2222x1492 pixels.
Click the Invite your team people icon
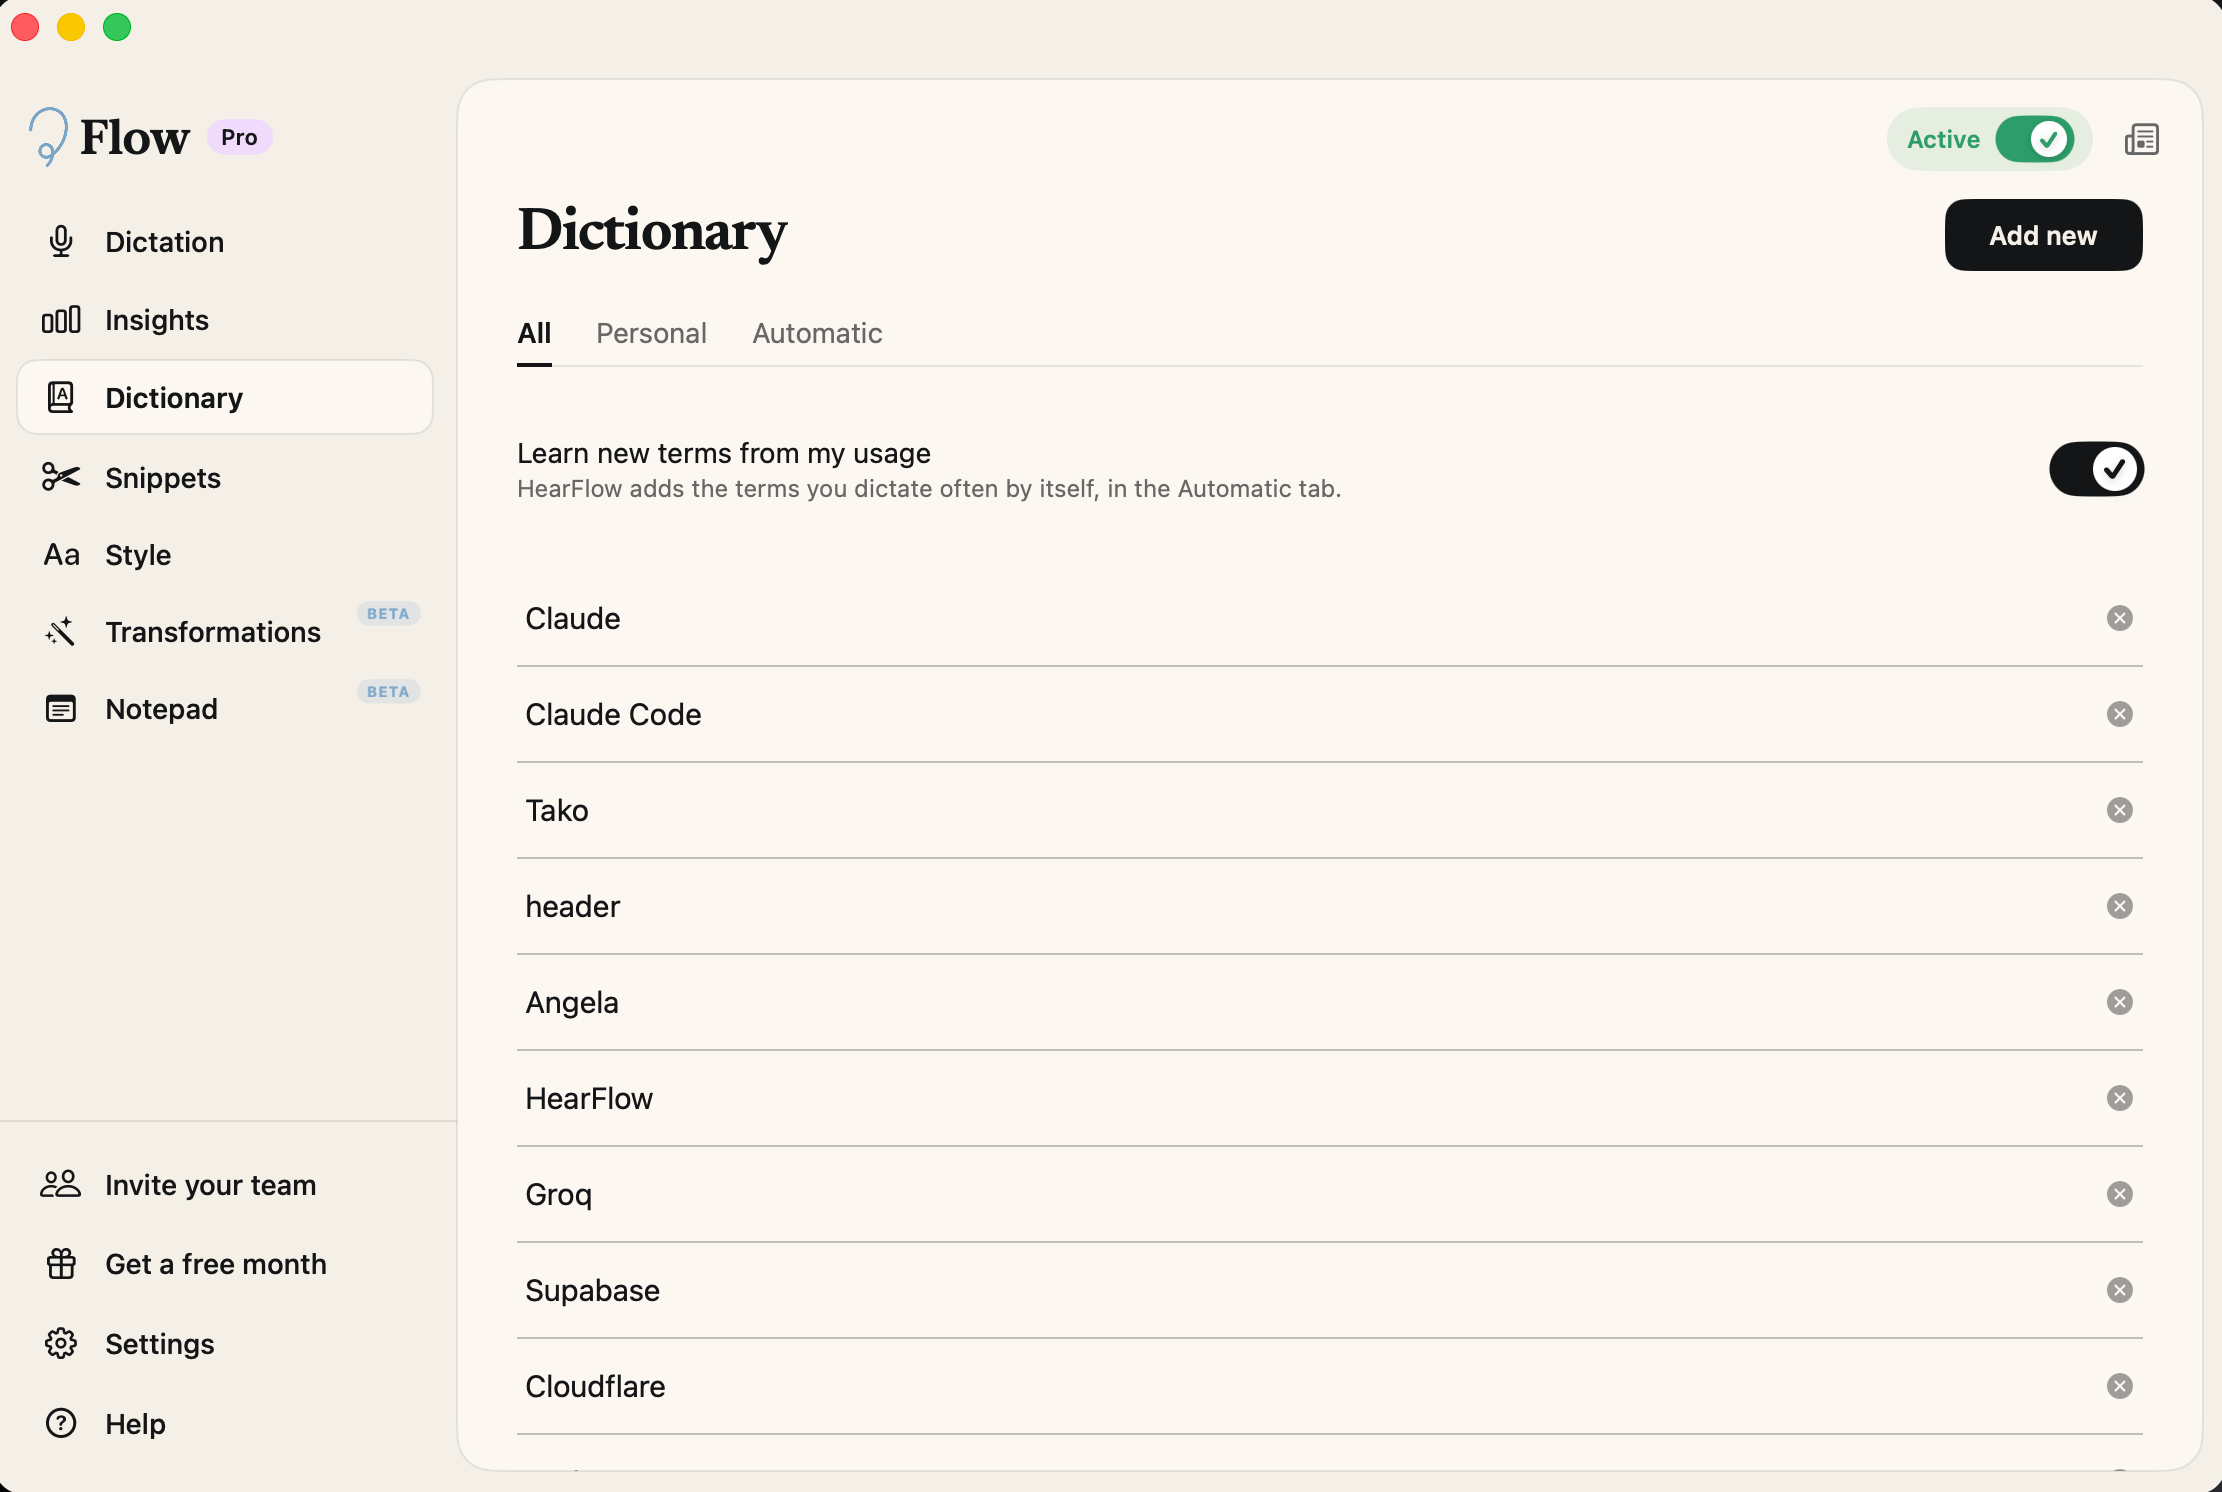click(x=61, y=1185)
